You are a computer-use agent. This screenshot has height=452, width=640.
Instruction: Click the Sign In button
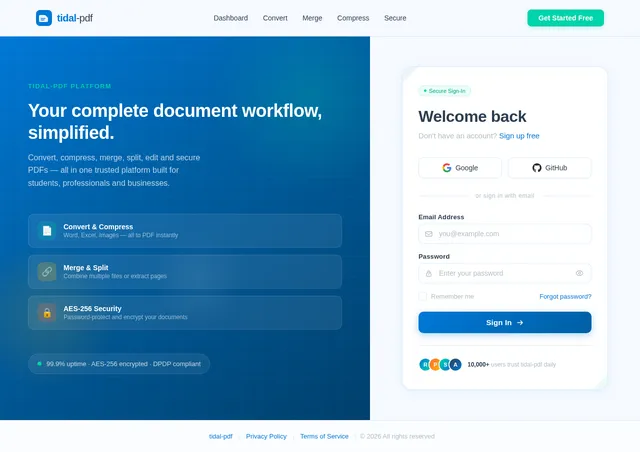click(504, 323)
